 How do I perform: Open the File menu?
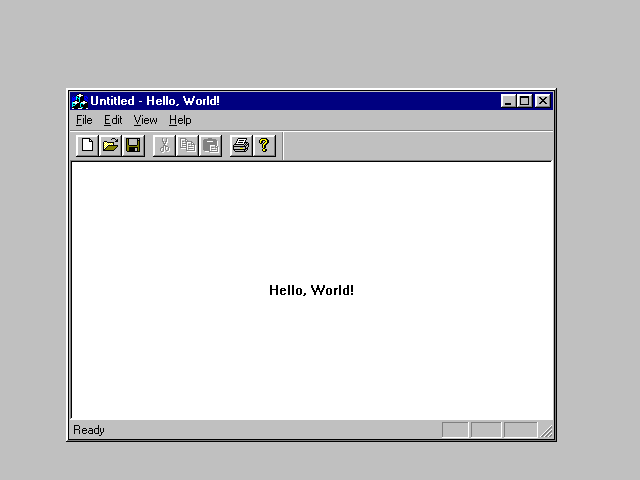tap(84, 120)
